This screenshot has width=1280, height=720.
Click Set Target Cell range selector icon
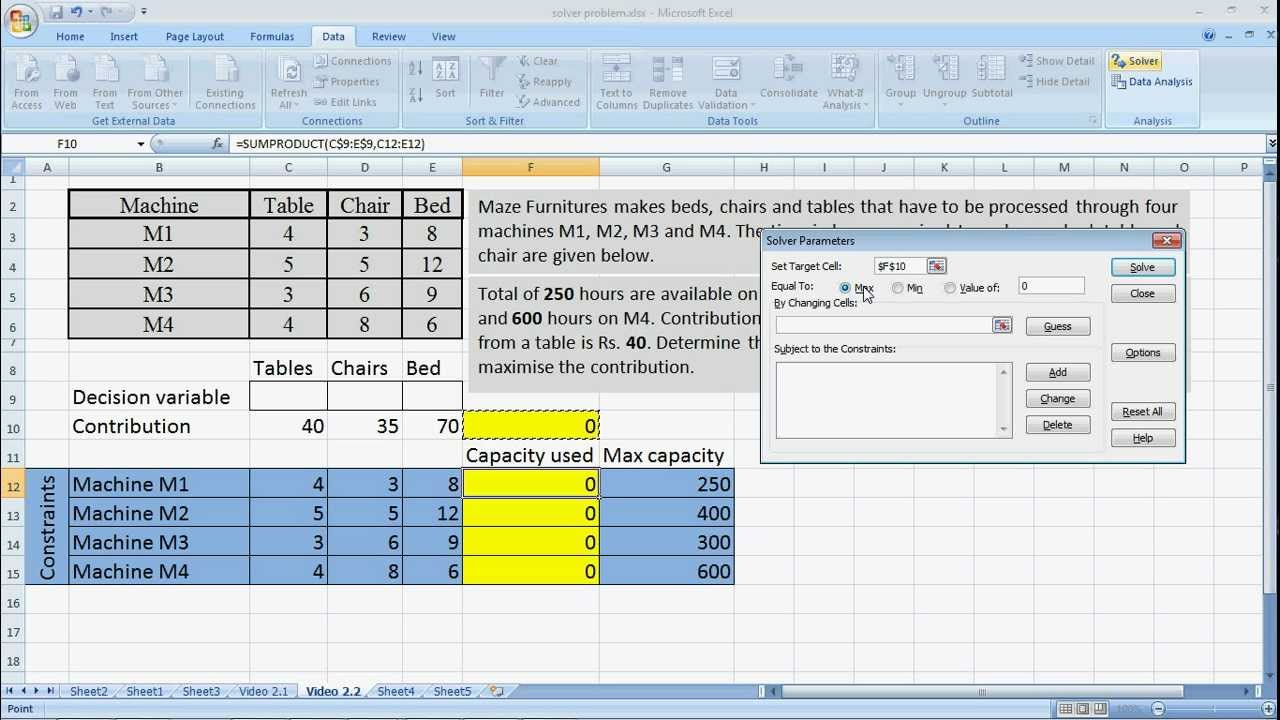pyautogui.click(x=936, y=266)
